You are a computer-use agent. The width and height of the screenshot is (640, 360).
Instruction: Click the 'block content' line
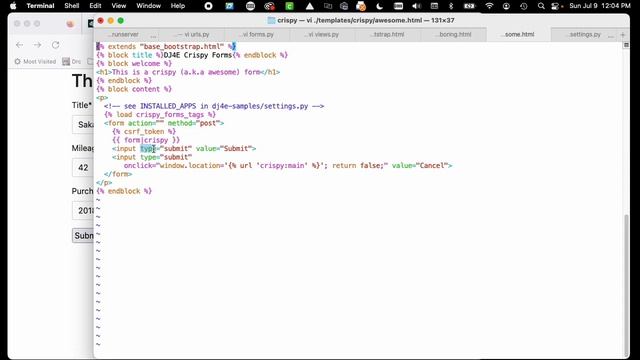(x=134, y=89)
